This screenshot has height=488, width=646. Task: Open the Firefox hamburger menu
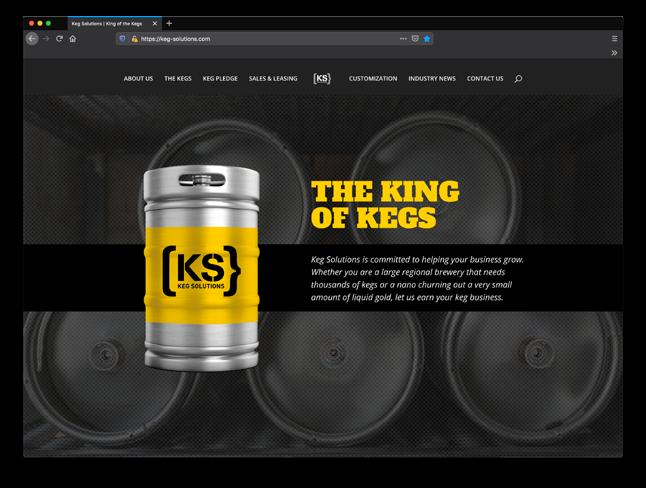[x=614, y=39]
